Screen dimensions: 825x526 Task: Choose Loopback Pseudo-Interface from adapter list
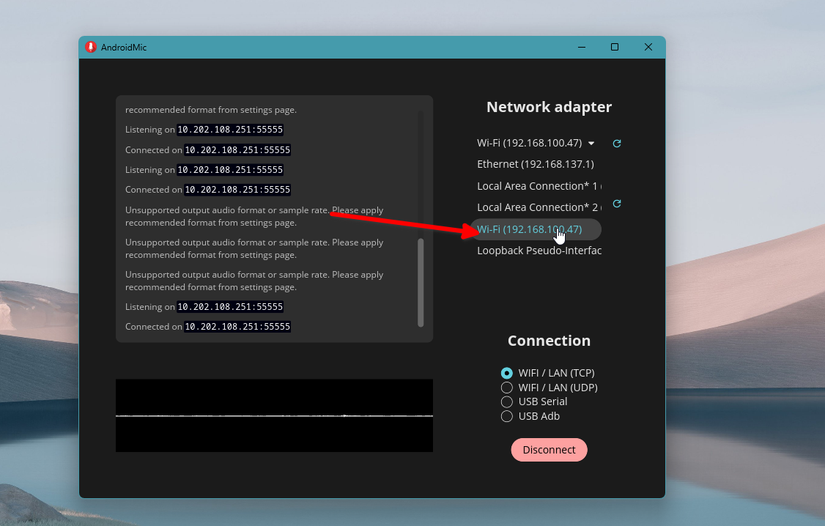pyautogui.click(x=538, y=251)
